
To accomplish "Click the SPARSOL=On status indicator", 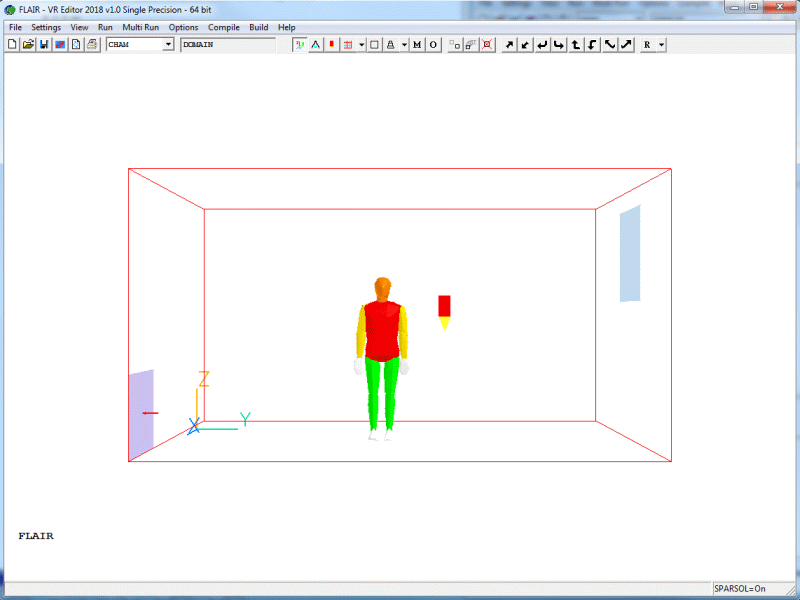I will coord(740,589).
